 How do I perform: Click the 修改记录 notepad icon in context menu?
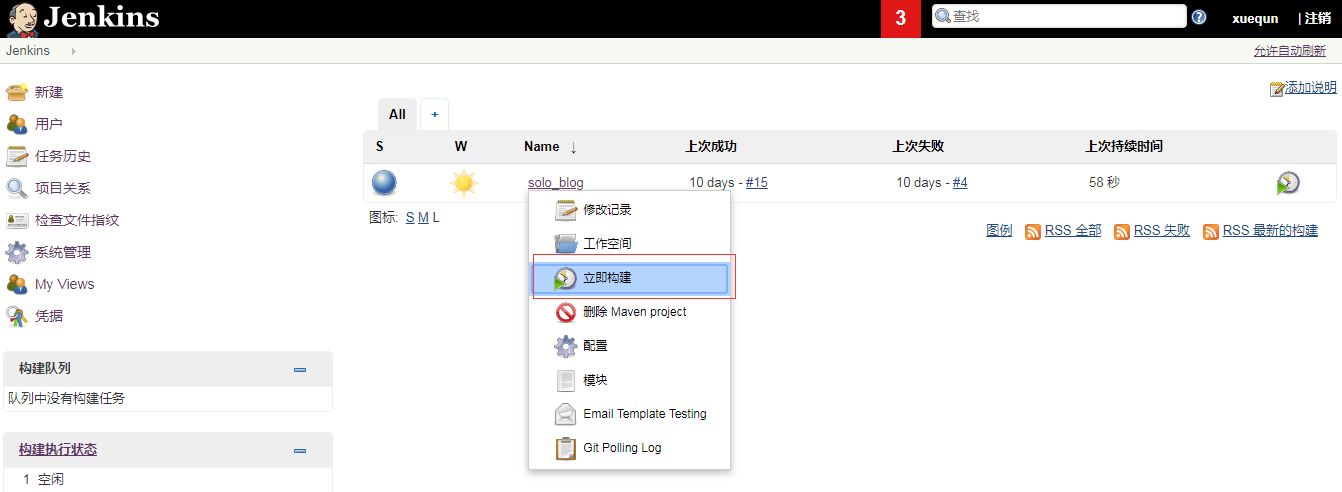click(x=566, y=210)
